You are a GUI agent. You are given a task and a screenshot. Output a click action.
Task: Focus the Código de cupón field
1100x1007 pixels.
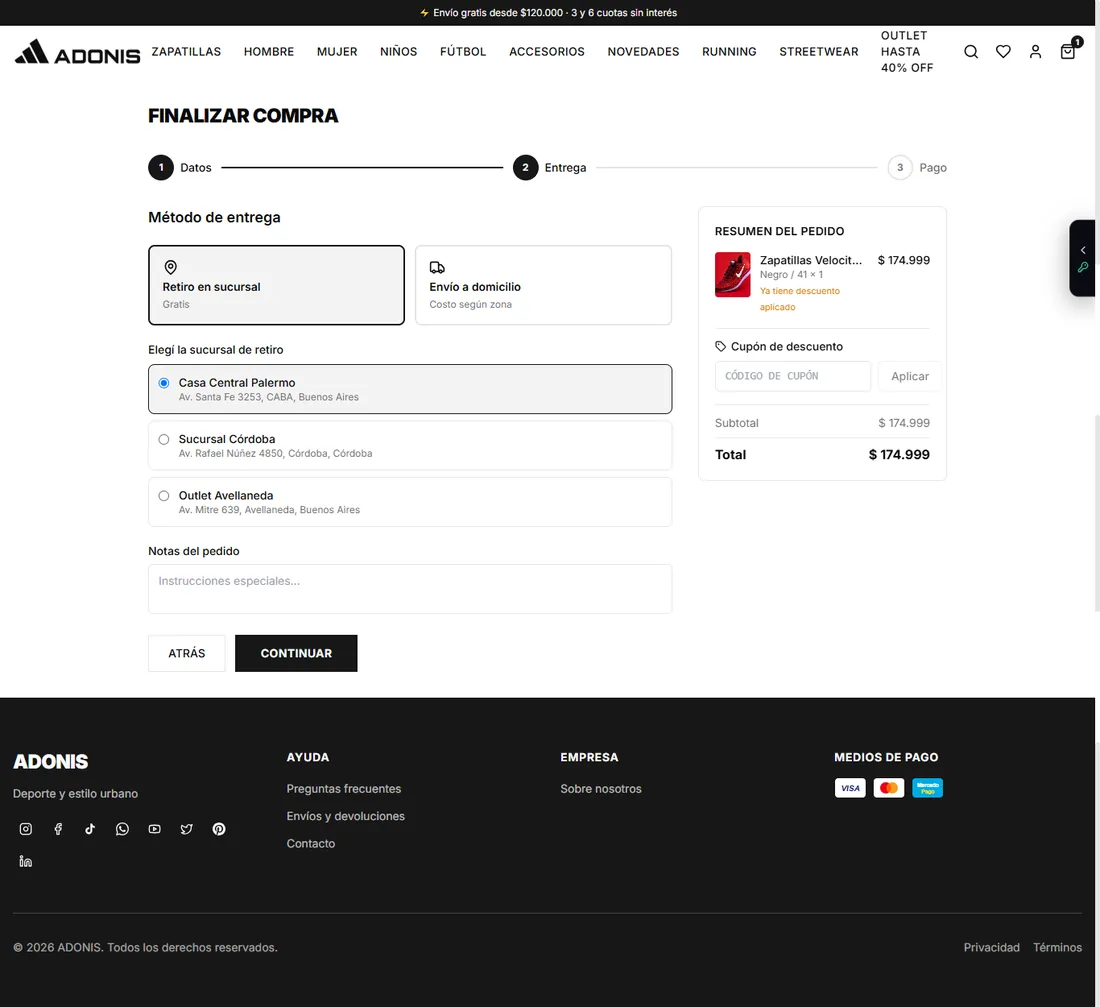tap(793, 376)
